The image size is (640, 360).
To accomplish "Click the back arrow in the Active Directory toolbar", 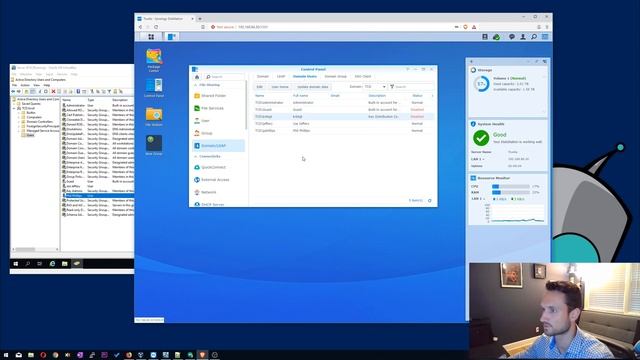I will click(13, 91).
